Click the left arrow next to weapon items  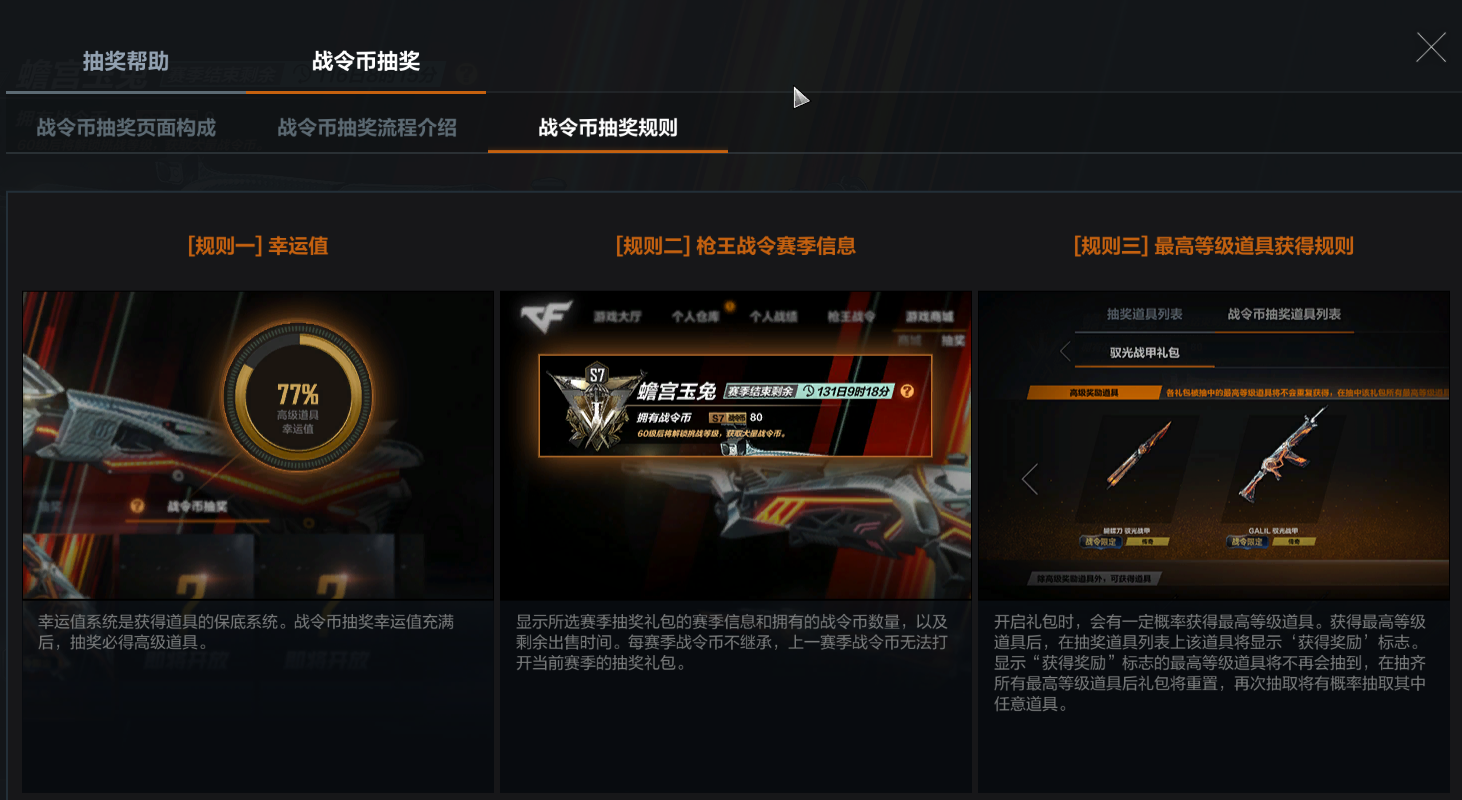(x=1030, y=479)
